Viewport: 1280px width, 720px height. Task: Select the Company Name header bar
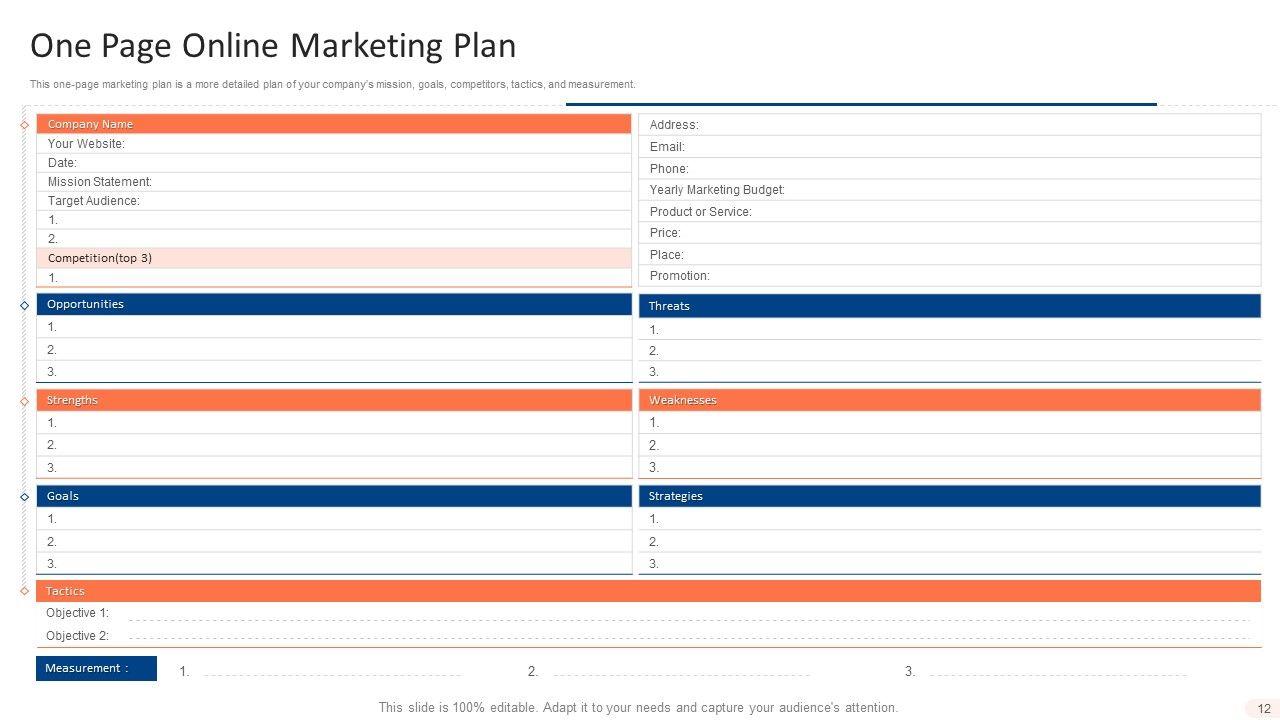tap(333, 124)
